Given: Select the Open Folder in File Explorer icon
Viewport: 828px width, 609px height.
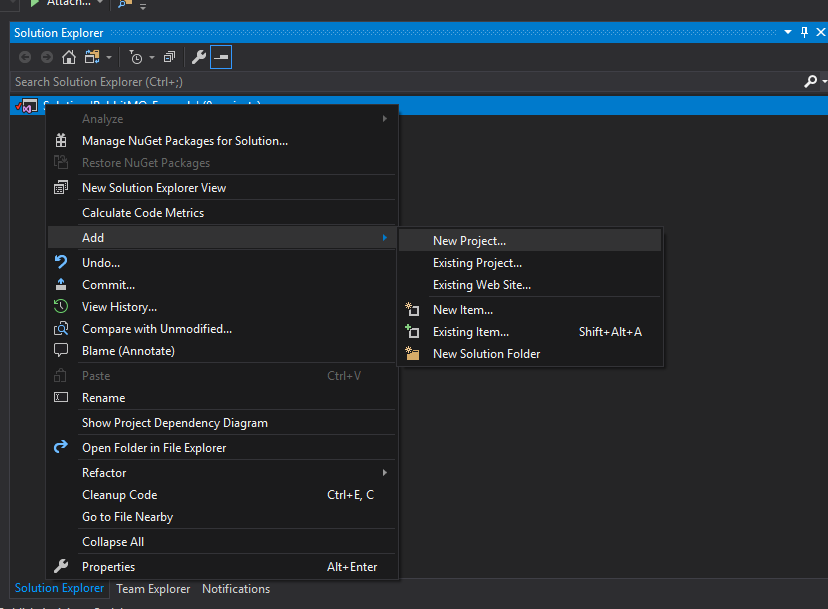Looking at the screenshot, I should [x=61, y=448].
